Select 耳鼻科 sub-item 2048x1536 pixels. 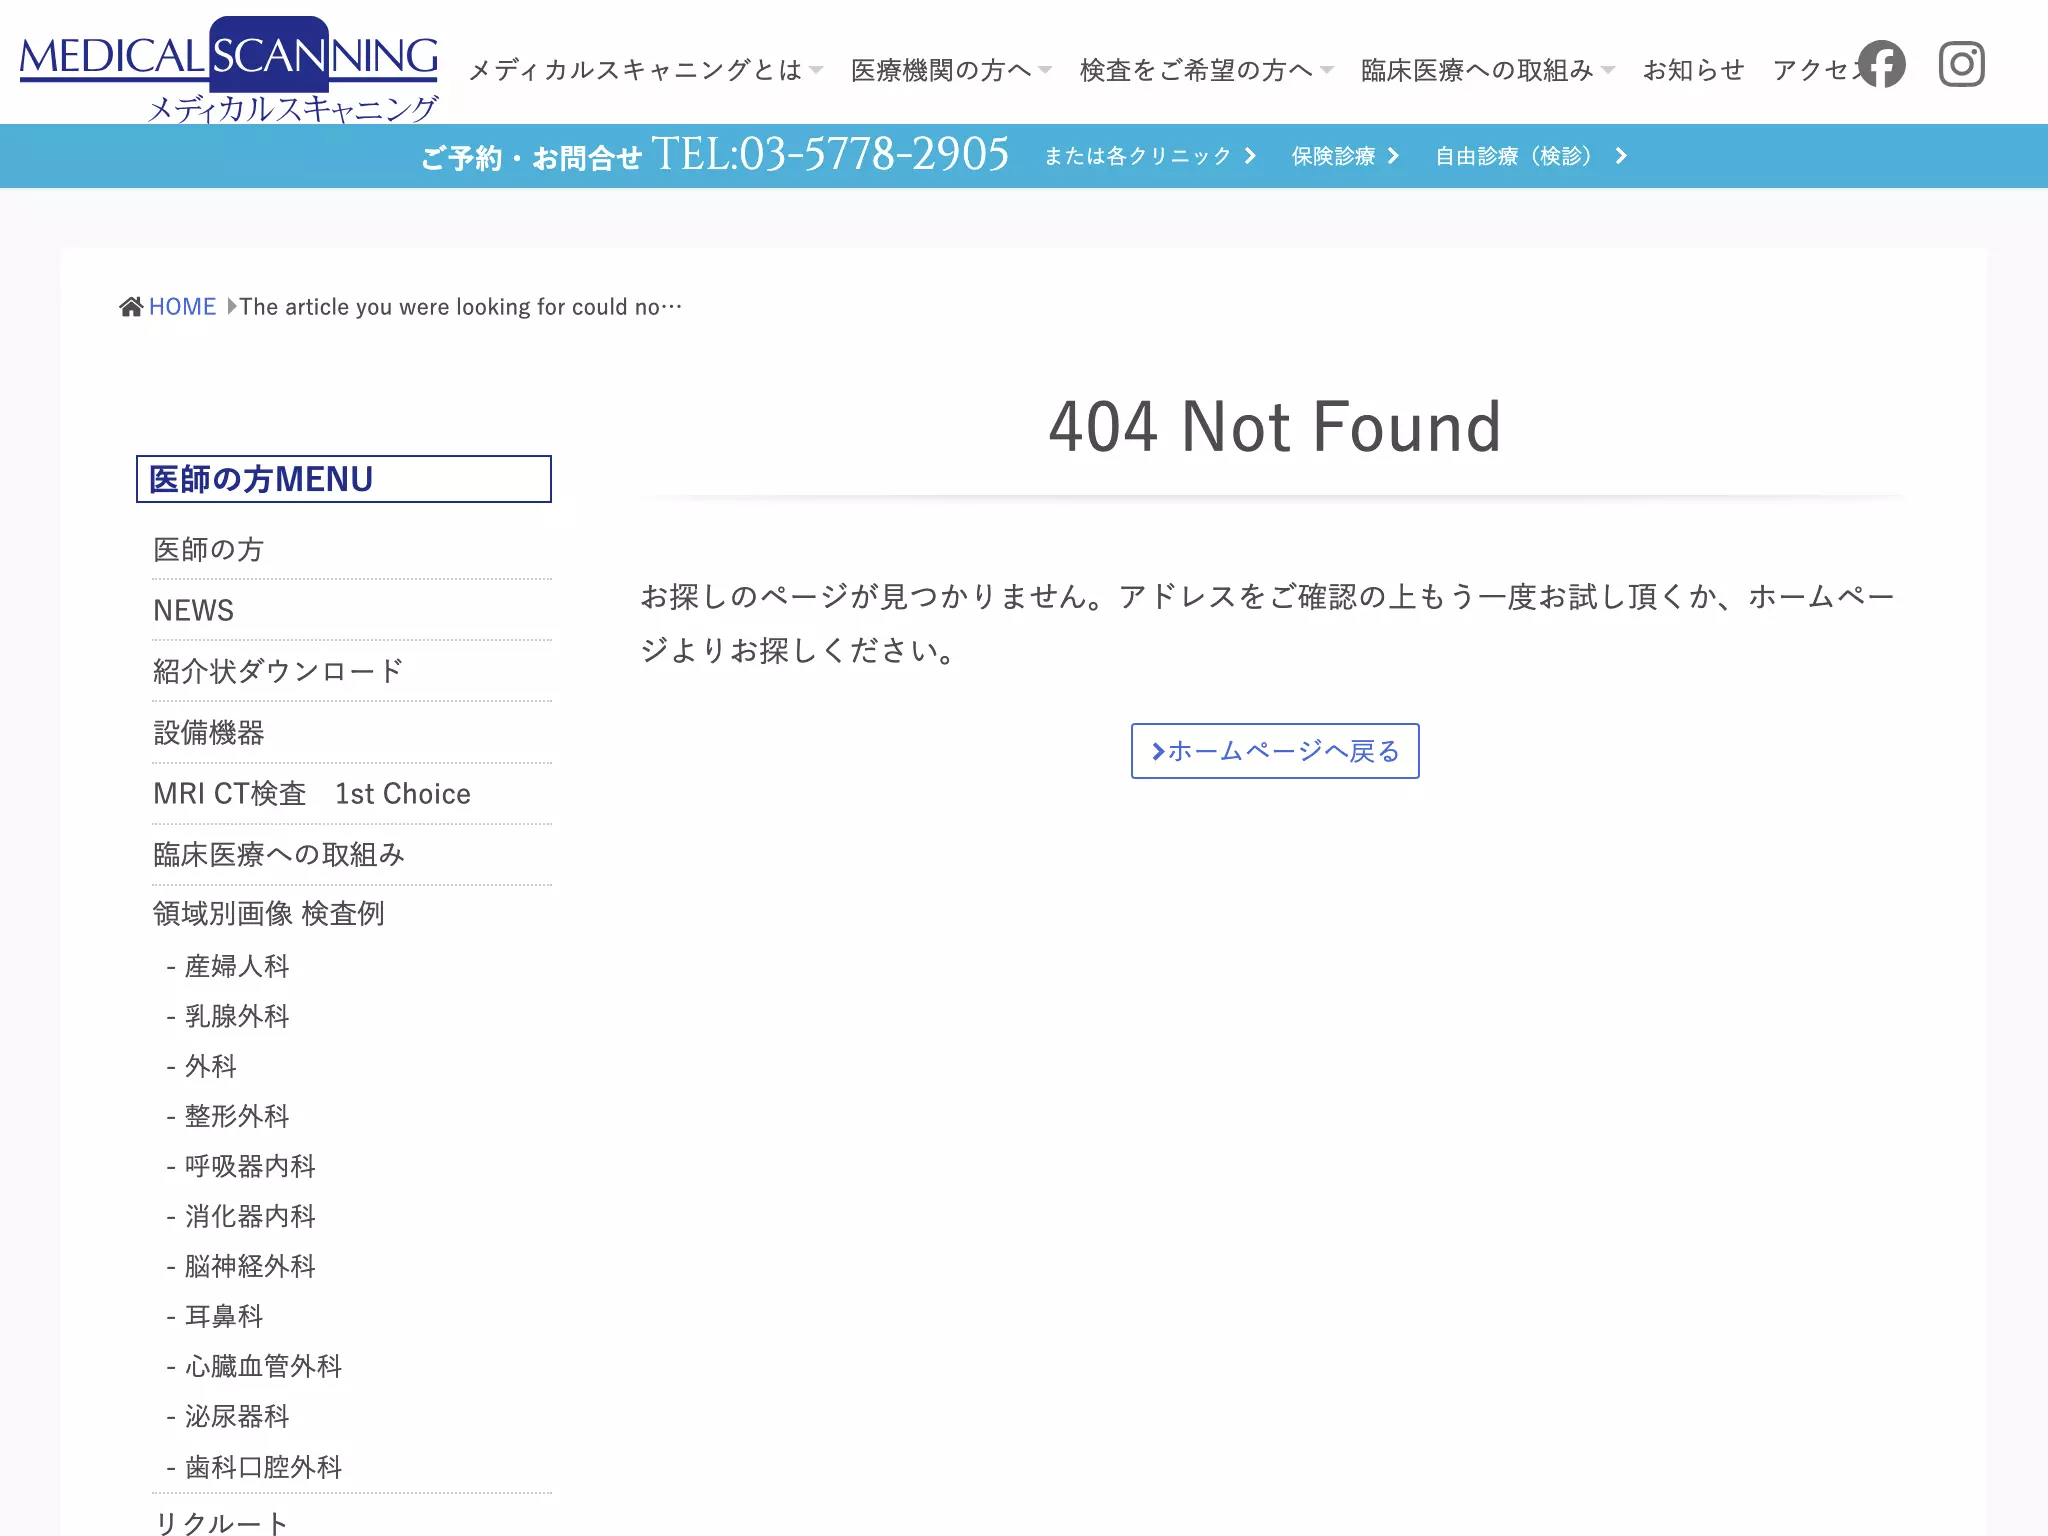[x=224, y=1316]
